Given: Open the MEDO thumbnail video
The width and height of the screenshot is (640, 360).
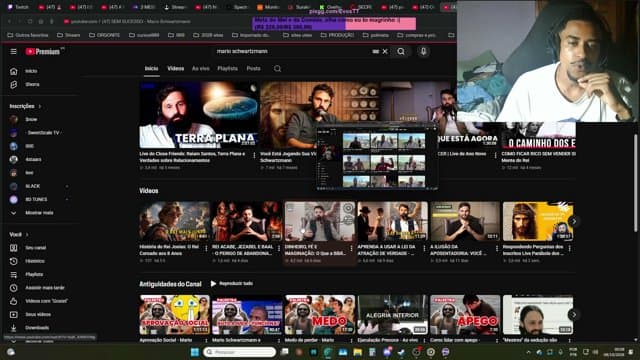Looking at the screenshot, I should pyautogui.click(x=320, y=315).
